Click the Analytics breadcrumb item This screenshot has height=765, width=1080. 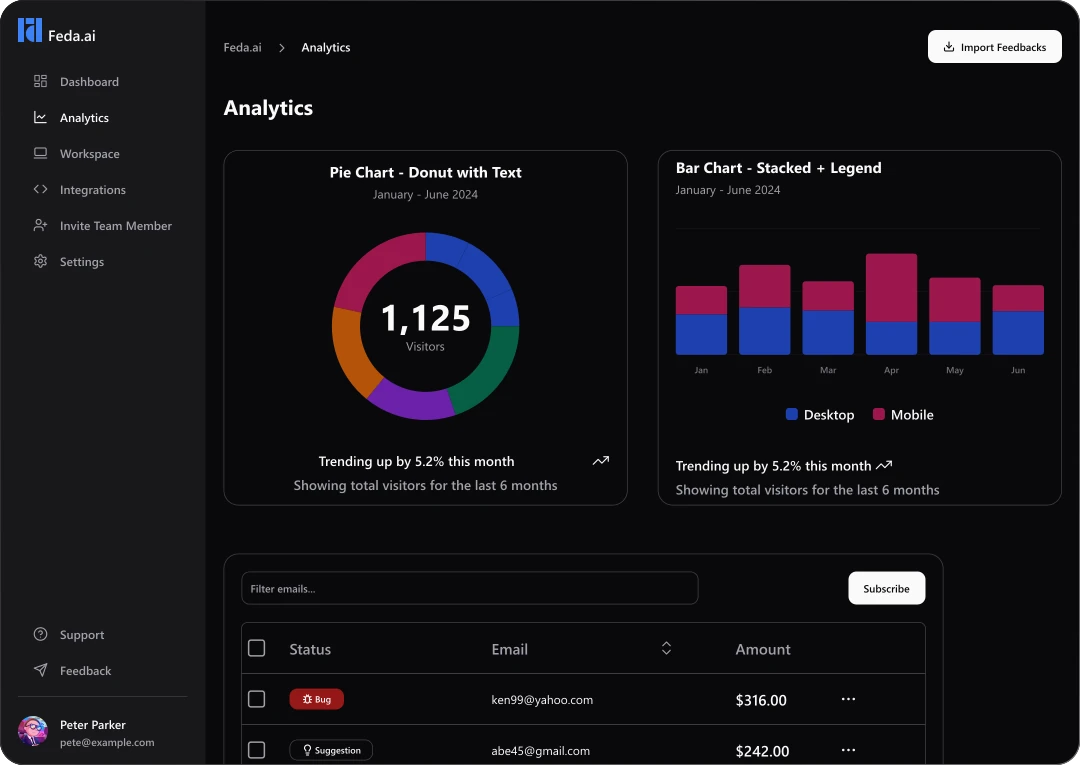tap(326, 48)
